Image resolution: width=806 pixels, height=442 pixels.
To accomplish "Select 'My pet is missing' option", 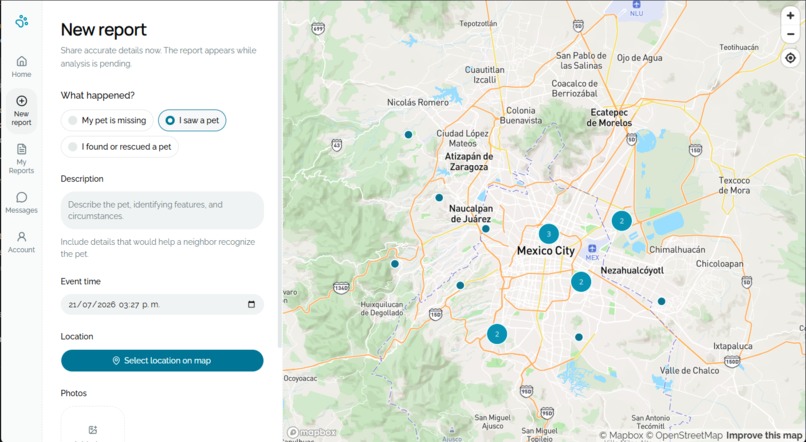I will pos(107,120).
